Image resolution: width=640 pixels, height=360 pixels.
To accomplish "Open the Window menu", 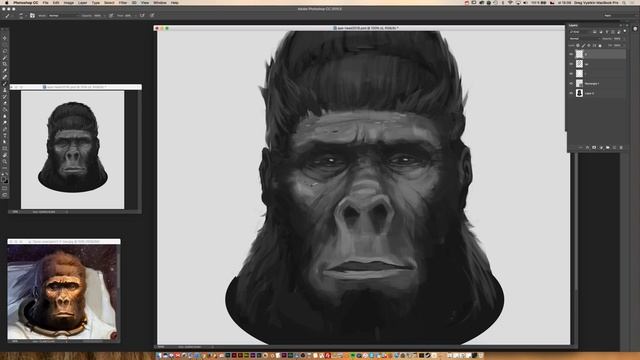I will (x=160, y=2).
